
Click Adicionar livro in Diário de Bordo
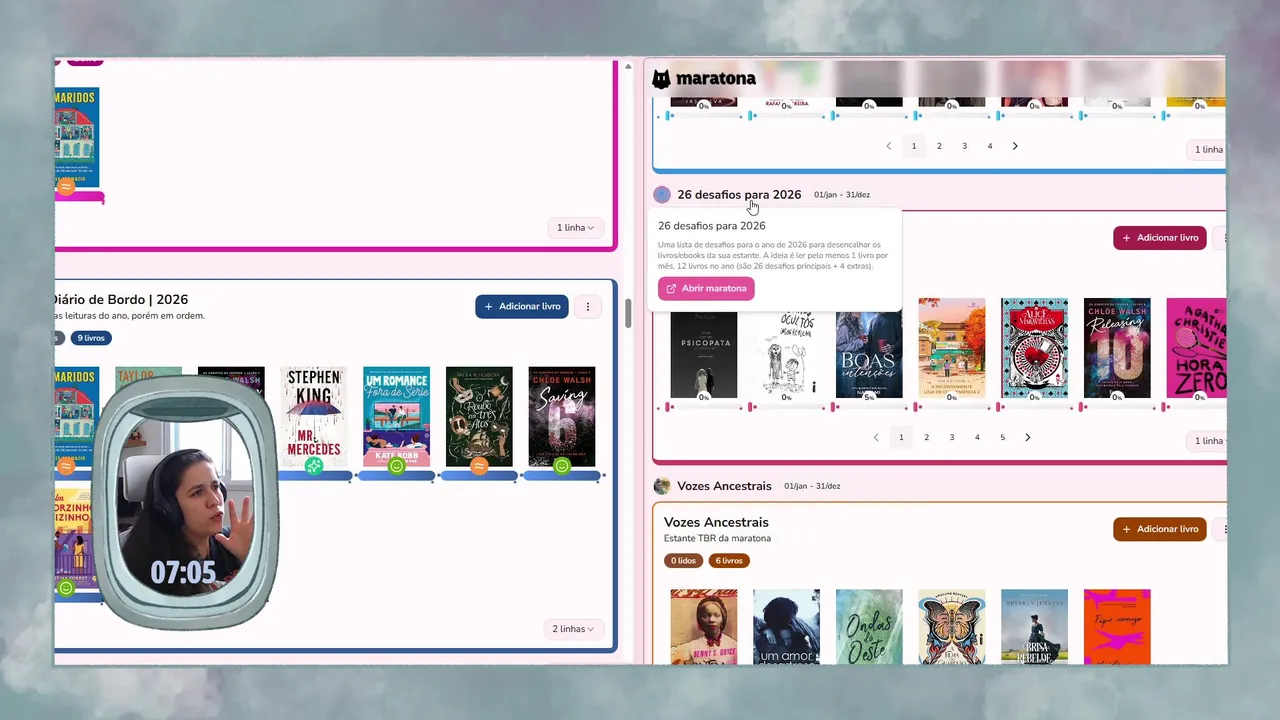coord(522,307)
